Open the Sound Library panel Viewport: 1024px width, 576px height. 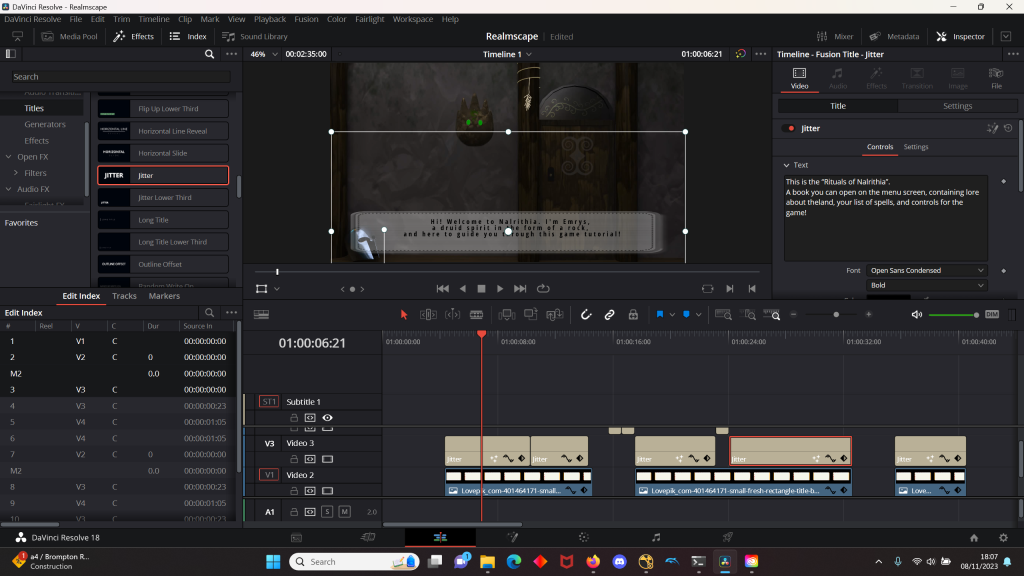click(x=255, y=37)
